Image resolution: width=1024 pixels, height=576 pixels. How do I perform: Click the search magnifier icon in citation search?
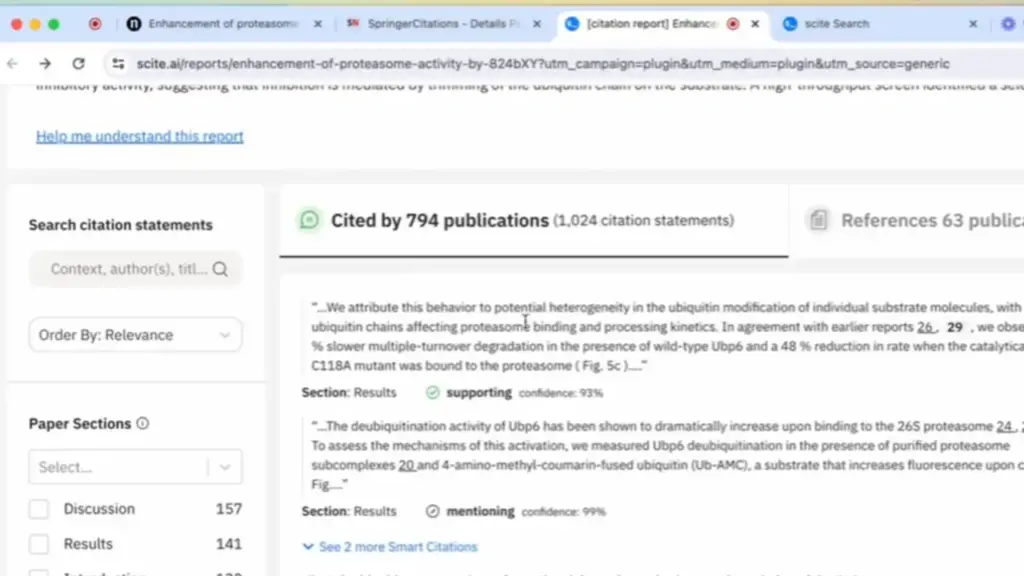220,269
